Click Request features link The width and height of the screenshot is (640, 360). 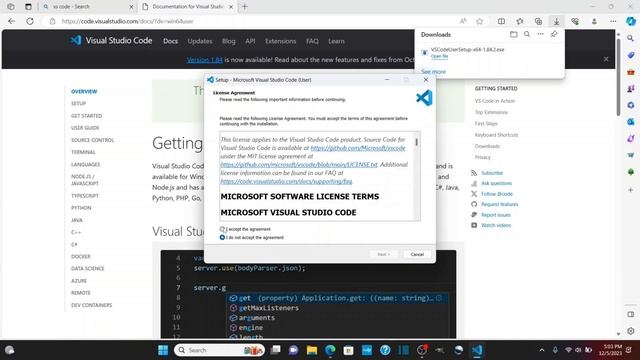[500, 204]
